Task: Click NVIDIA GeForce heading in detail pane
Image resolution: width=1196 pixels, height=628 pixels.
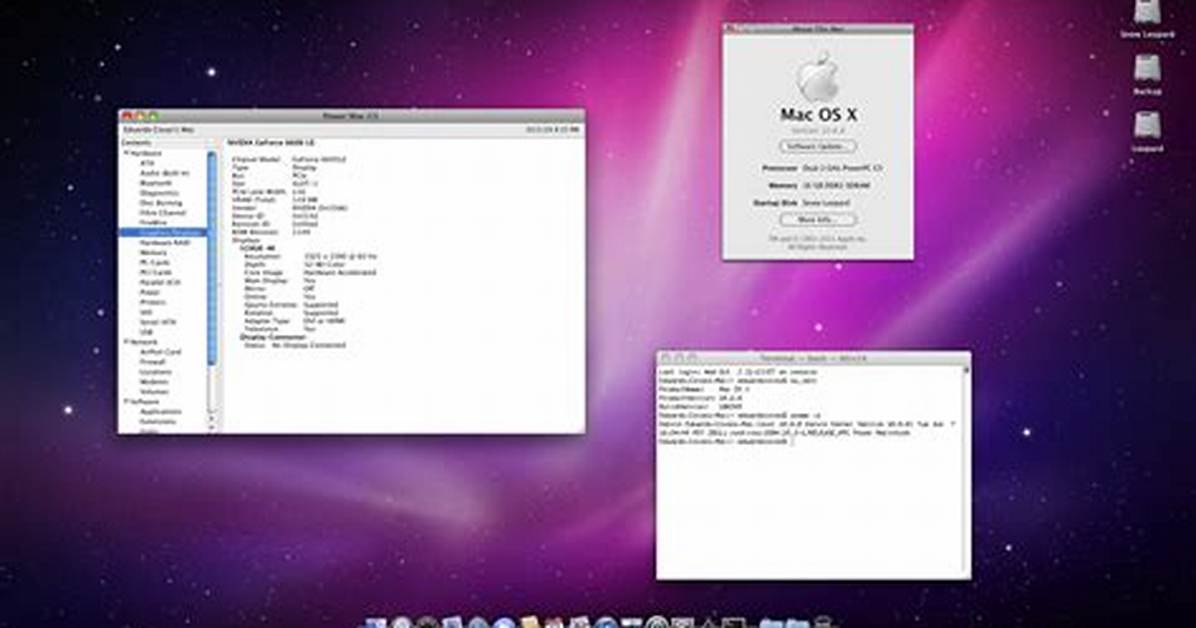Action: (272, 143)
